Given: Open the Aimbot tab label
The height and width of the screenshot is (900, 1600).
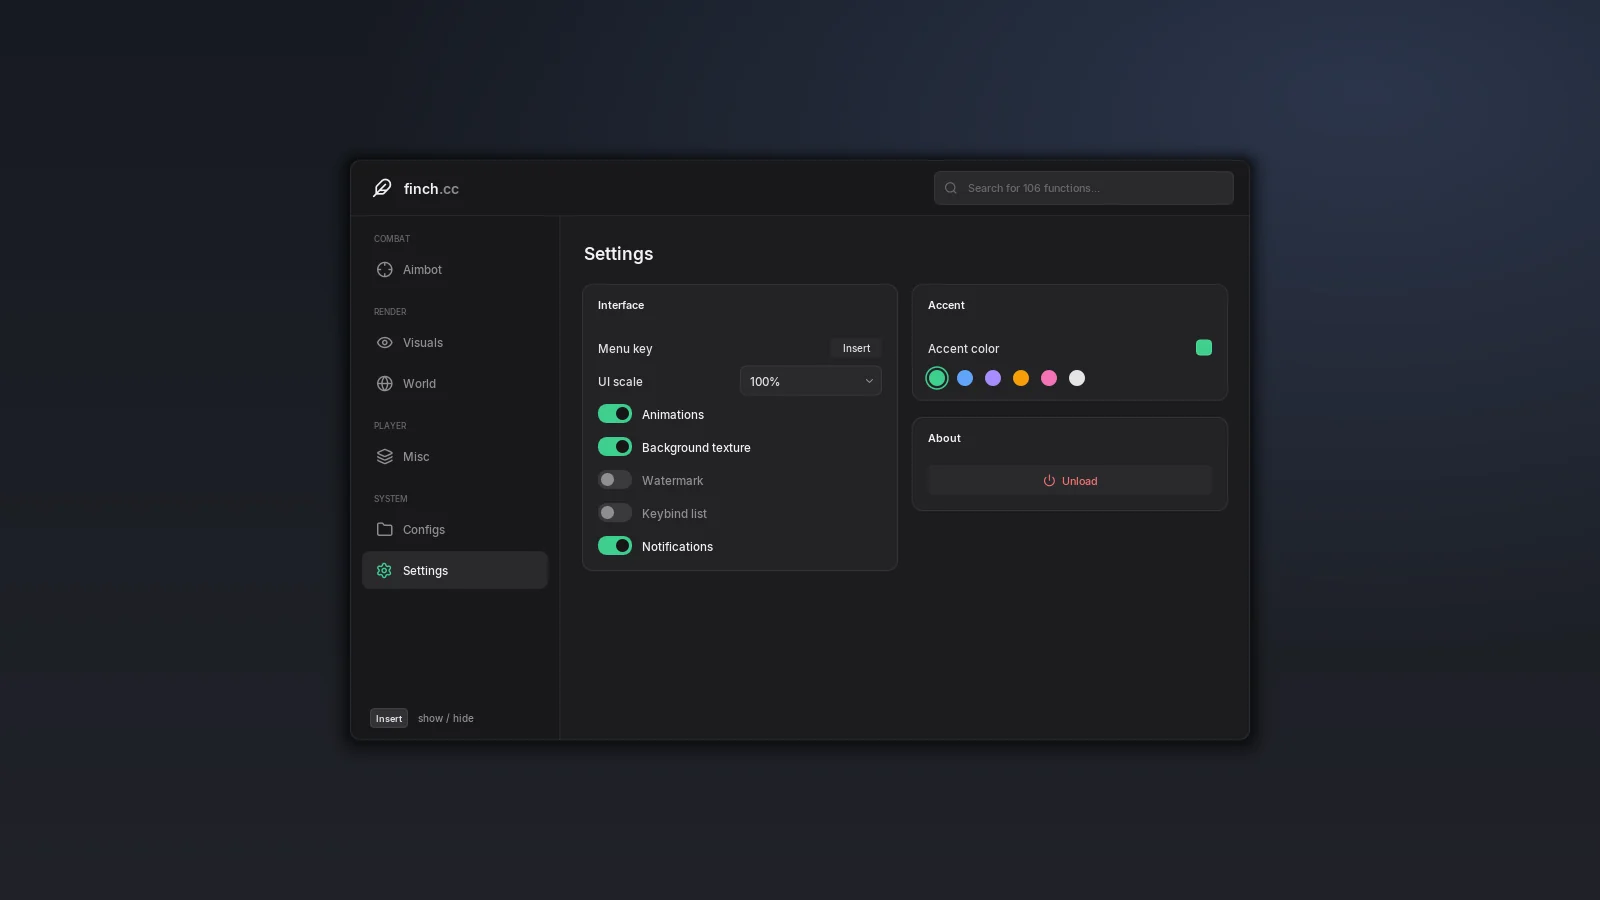Looking at the screenshot, I should (422, 270).
